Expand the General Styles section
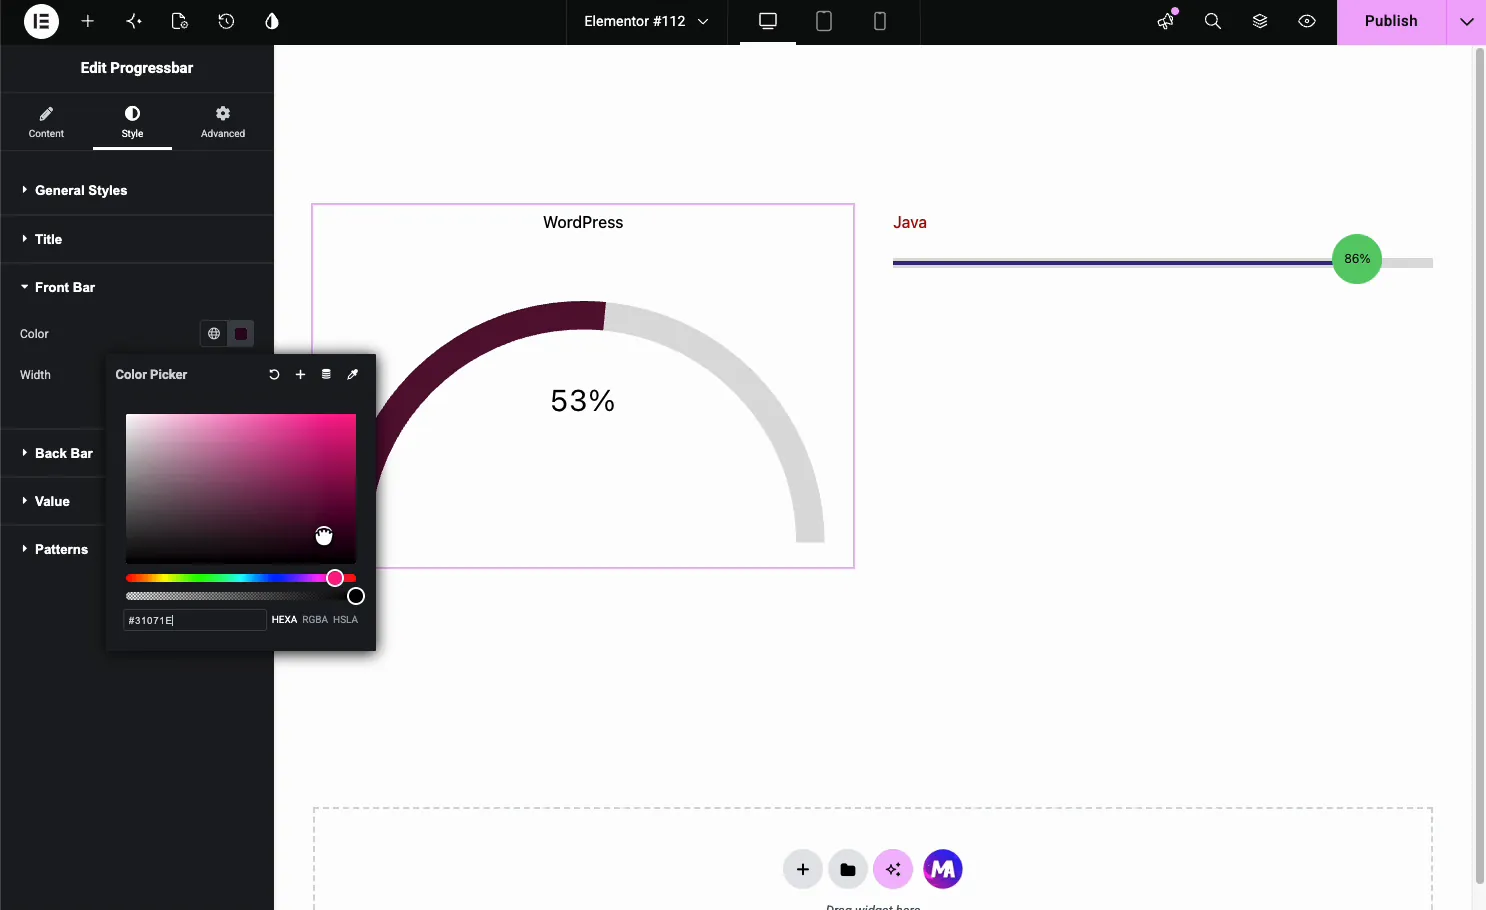Viewport: 1486px width, 910px height. (137, 190)
